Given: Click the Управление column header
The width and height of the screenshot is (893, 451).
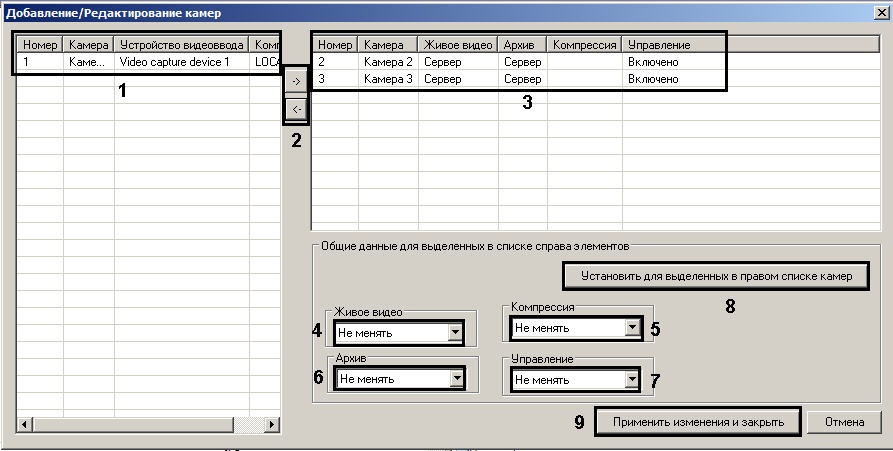Looking at the screenshot, I should pyautogui.click(x=658, y=45).
